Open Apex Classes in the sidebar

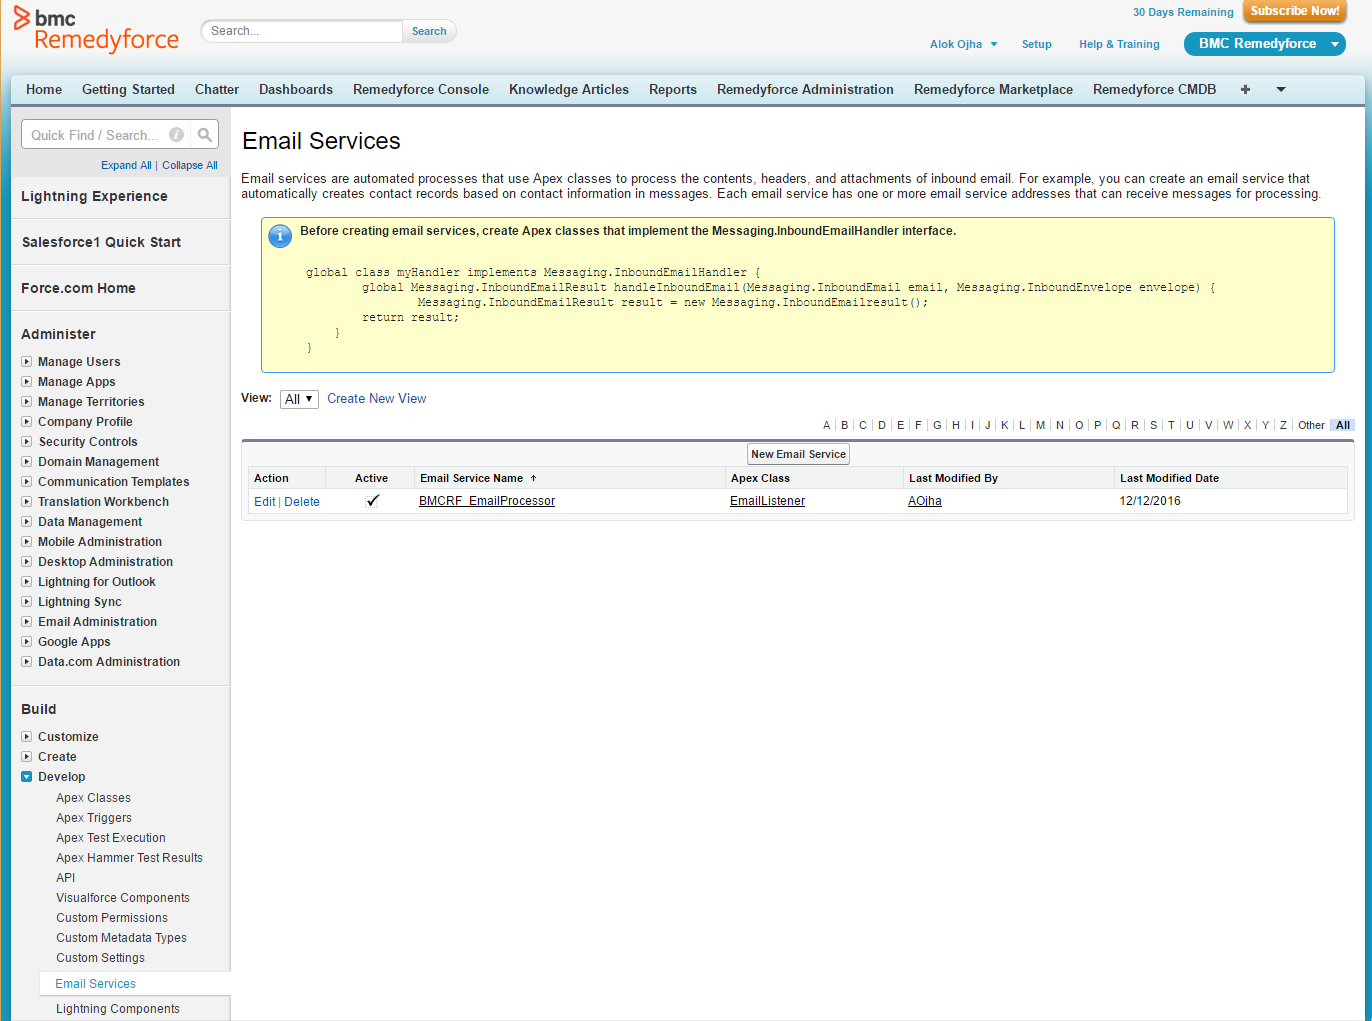click(x=93, y=798)
